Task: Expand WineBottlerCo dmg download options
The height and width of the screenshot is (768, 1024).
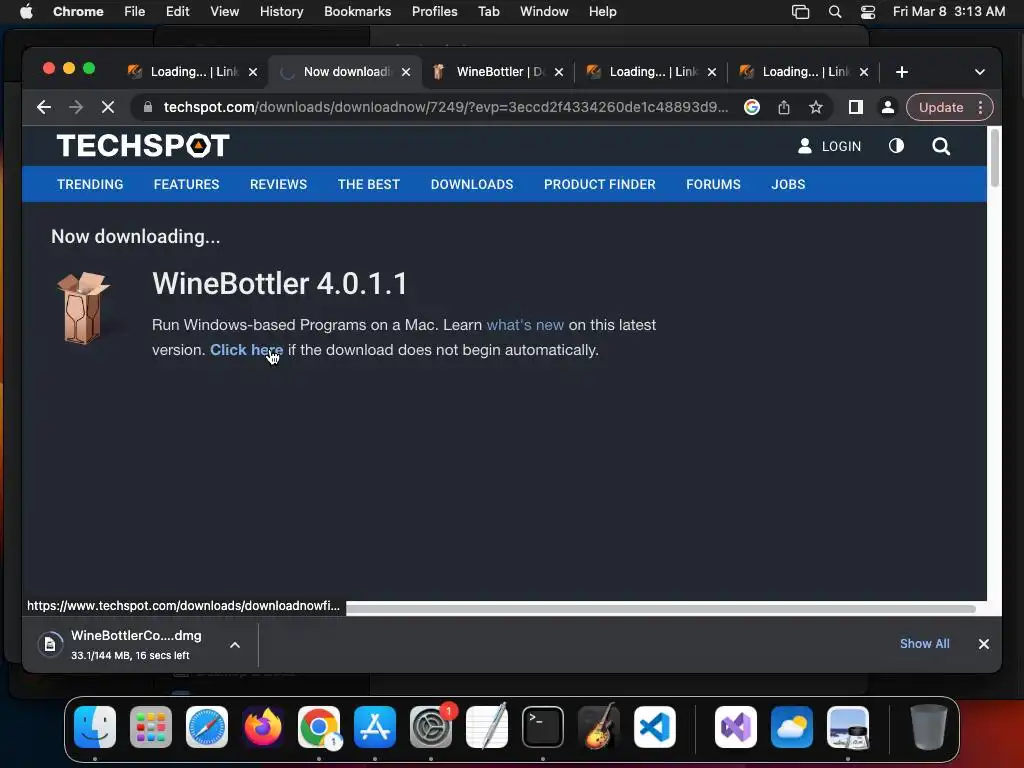Action: tap(235, 645)
